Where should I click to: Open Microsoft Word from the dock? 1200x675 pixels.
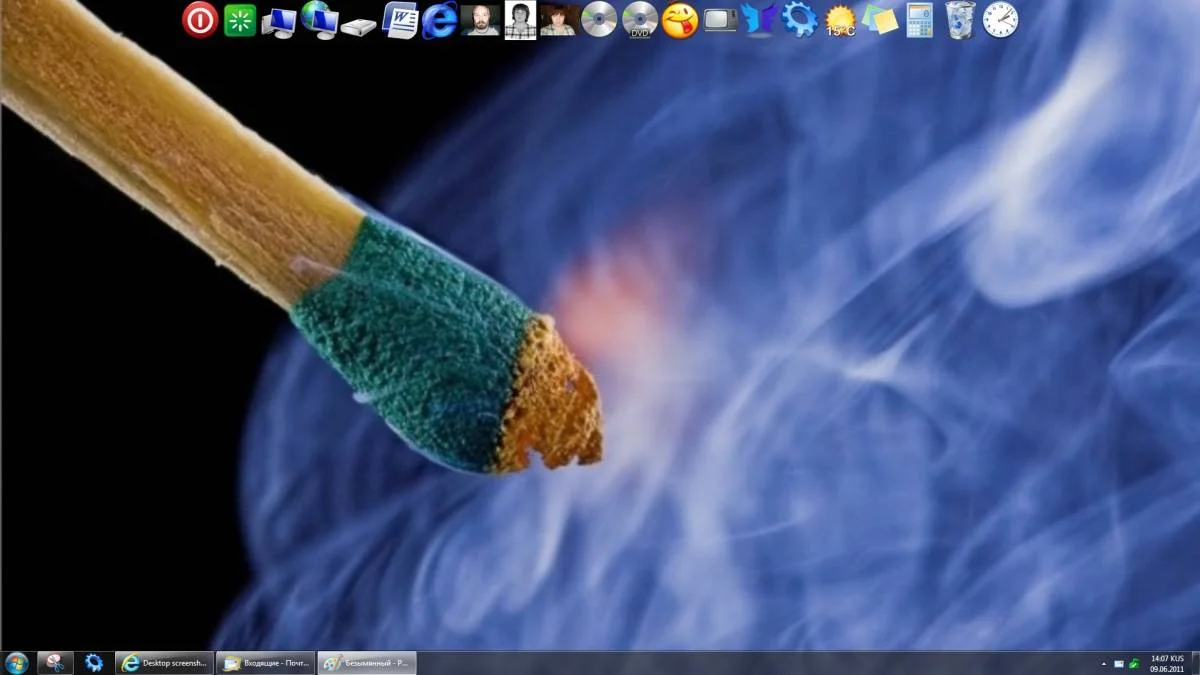[x=400, y=20]
